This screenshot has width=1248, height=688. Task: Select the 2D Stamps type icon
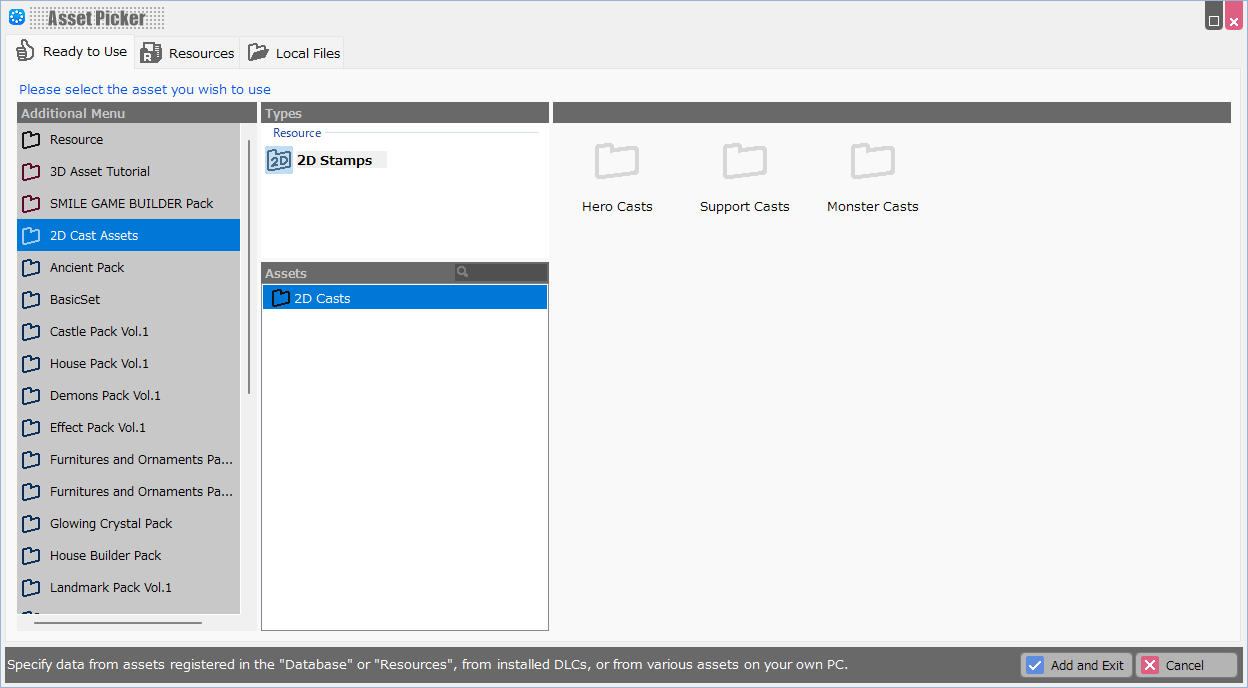point(279,161)
